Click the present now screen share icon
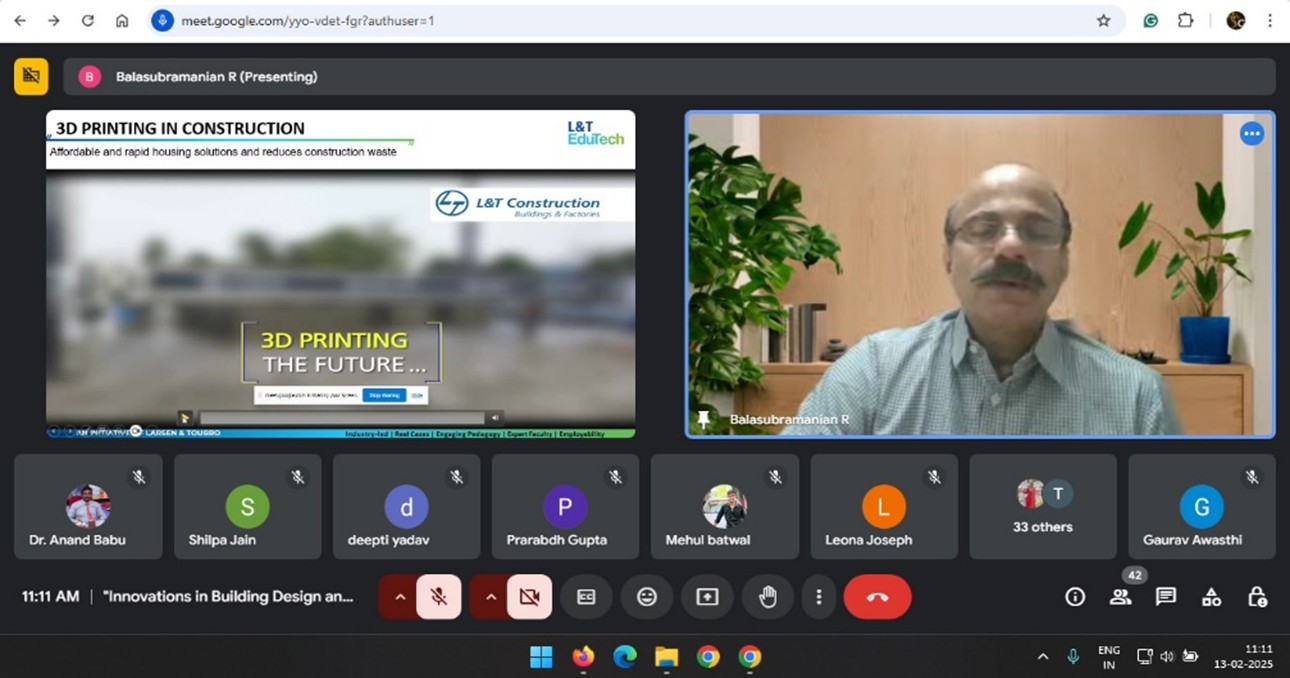The height and width of the screenshot is (678, 1290). click(x=707, y=597)
